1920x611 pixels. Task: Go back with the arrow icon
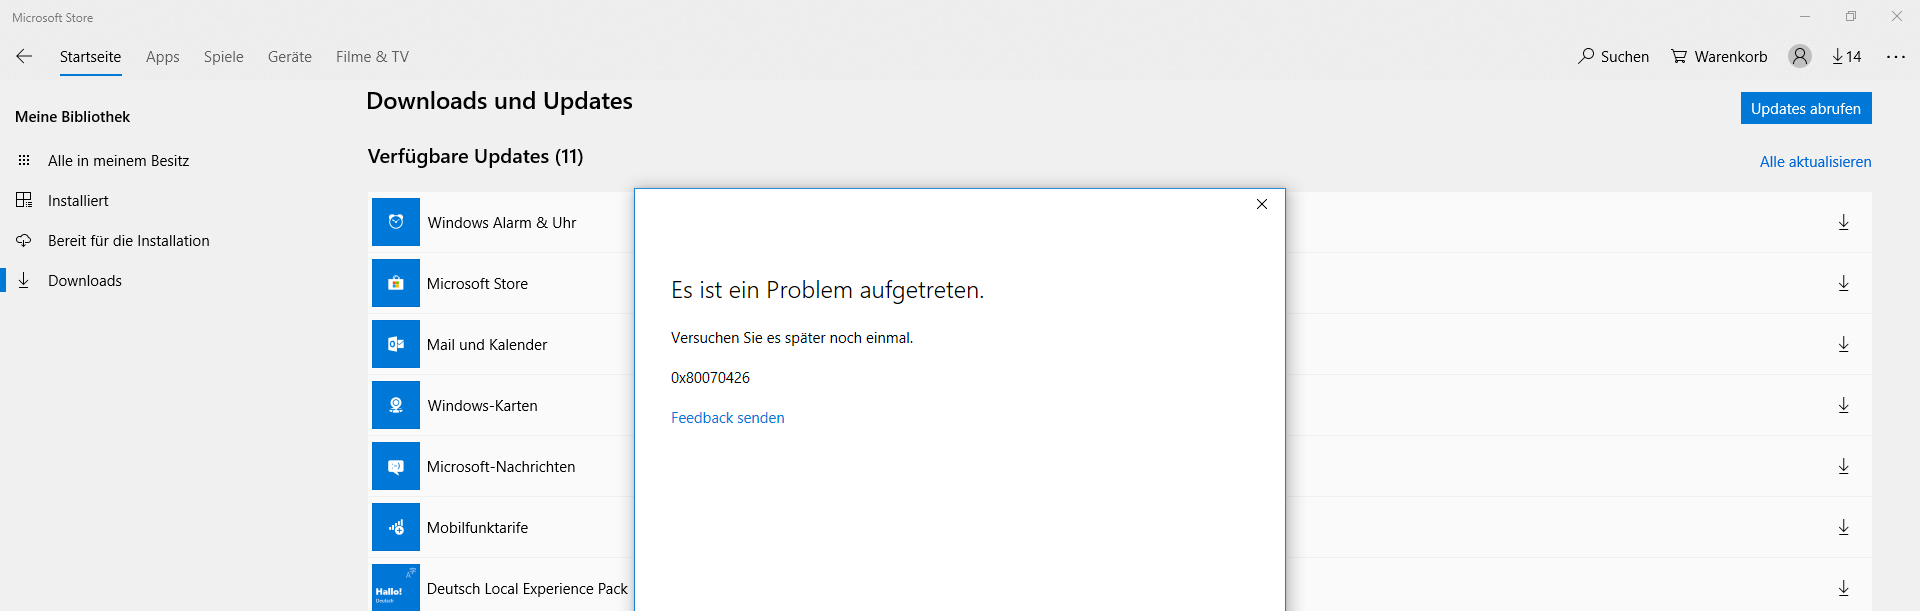(x=24, y=57)
